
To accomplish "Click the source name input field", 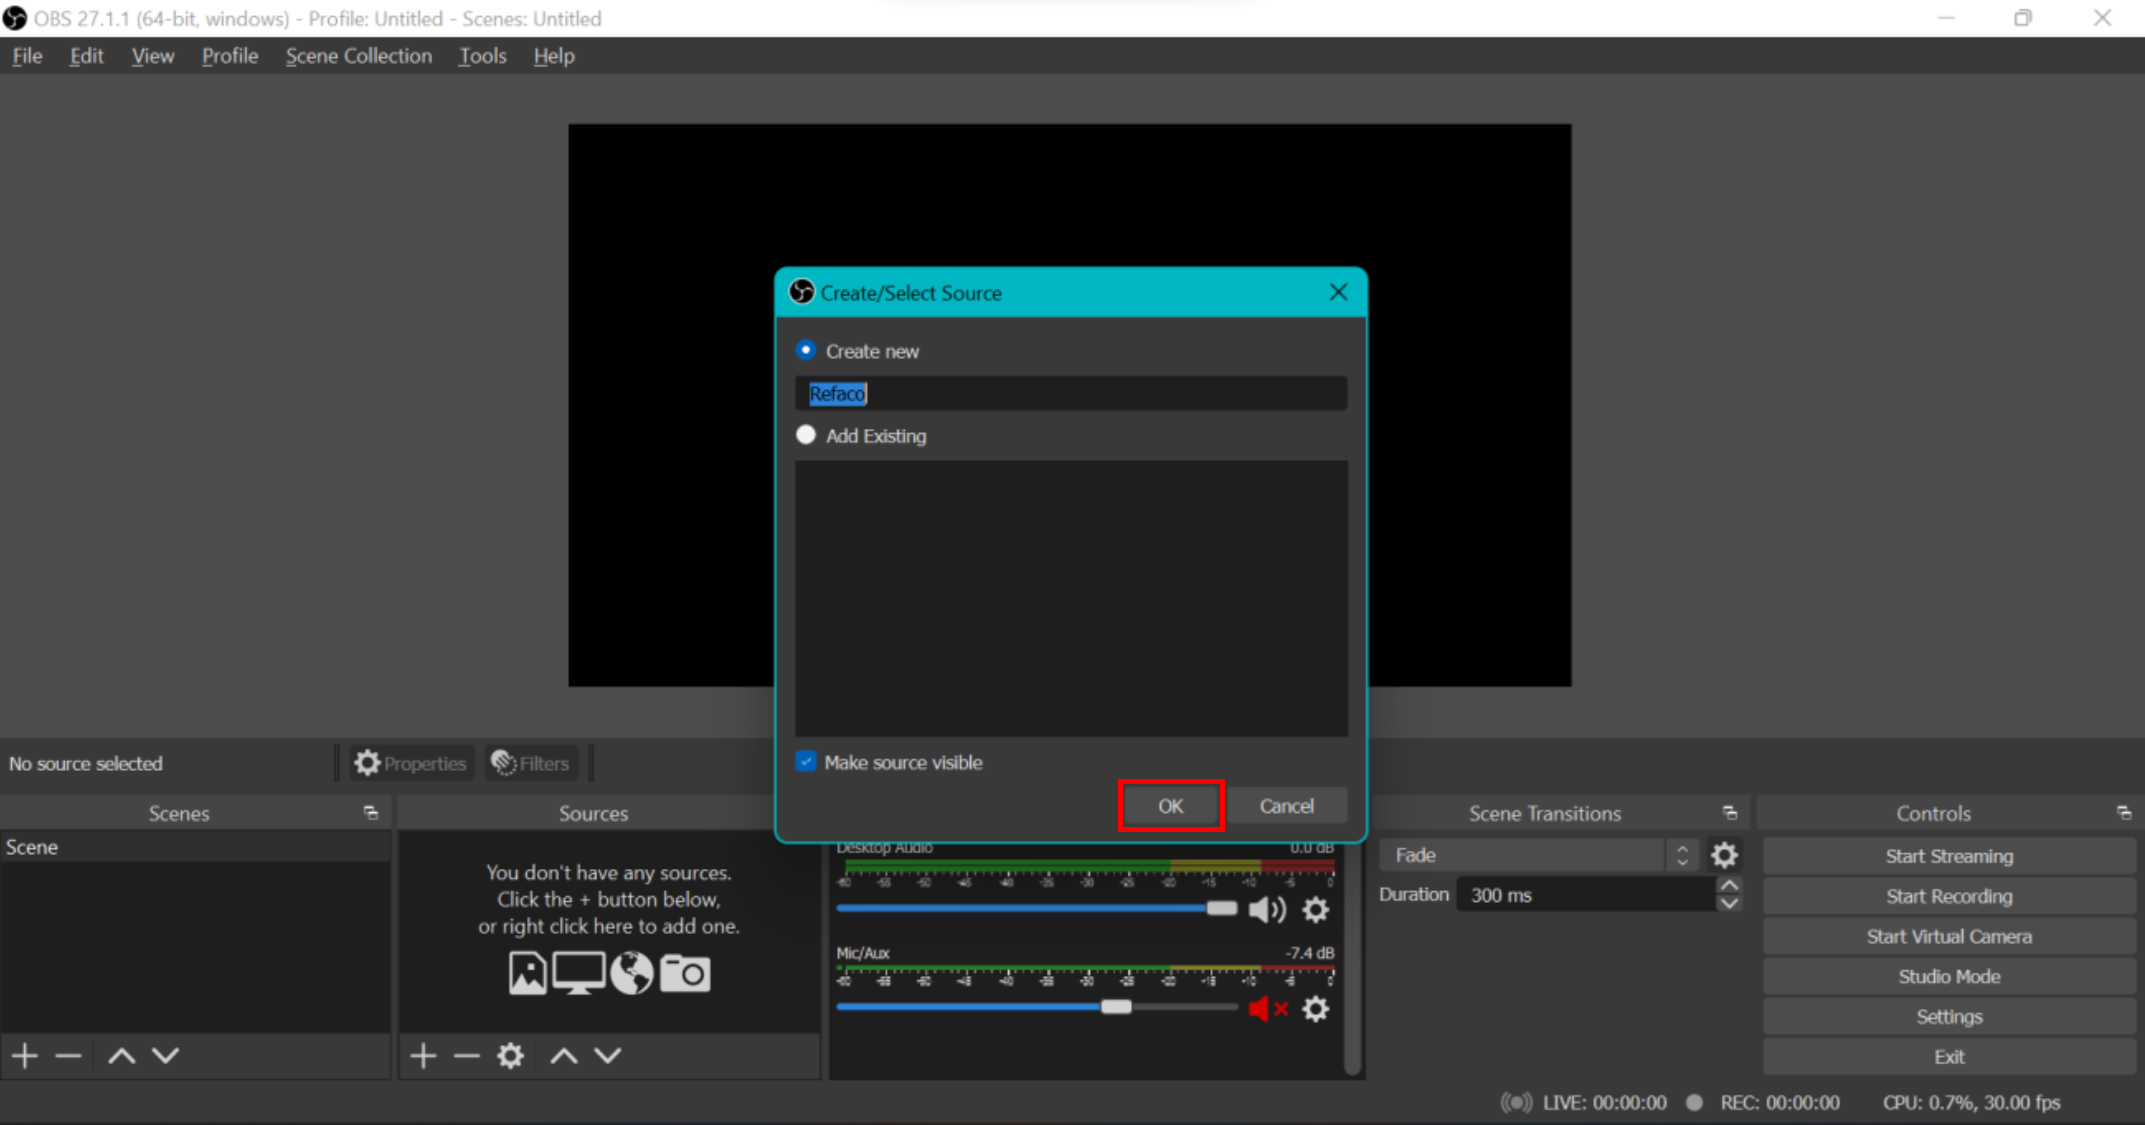I will click(x=1071, y=393).
